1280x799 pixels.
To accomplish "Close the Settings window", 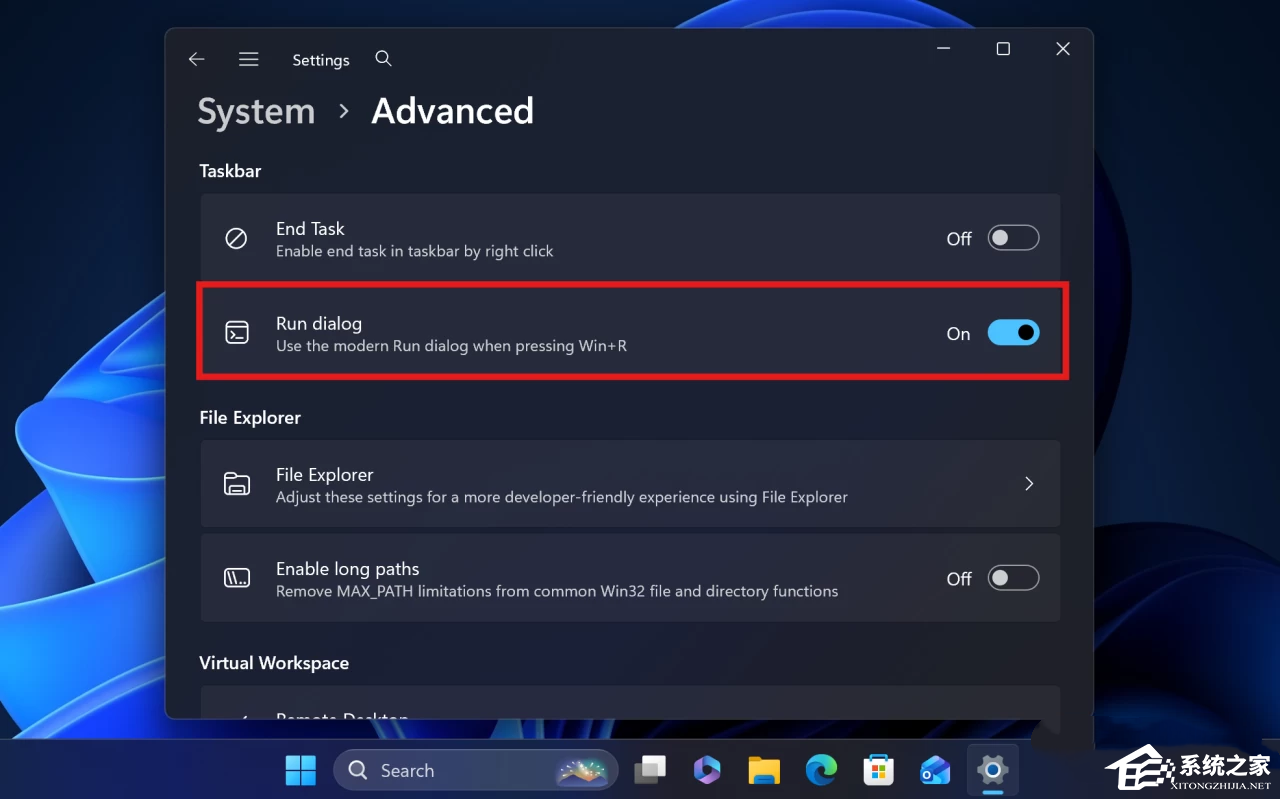I will click(x=1063, y=49).
